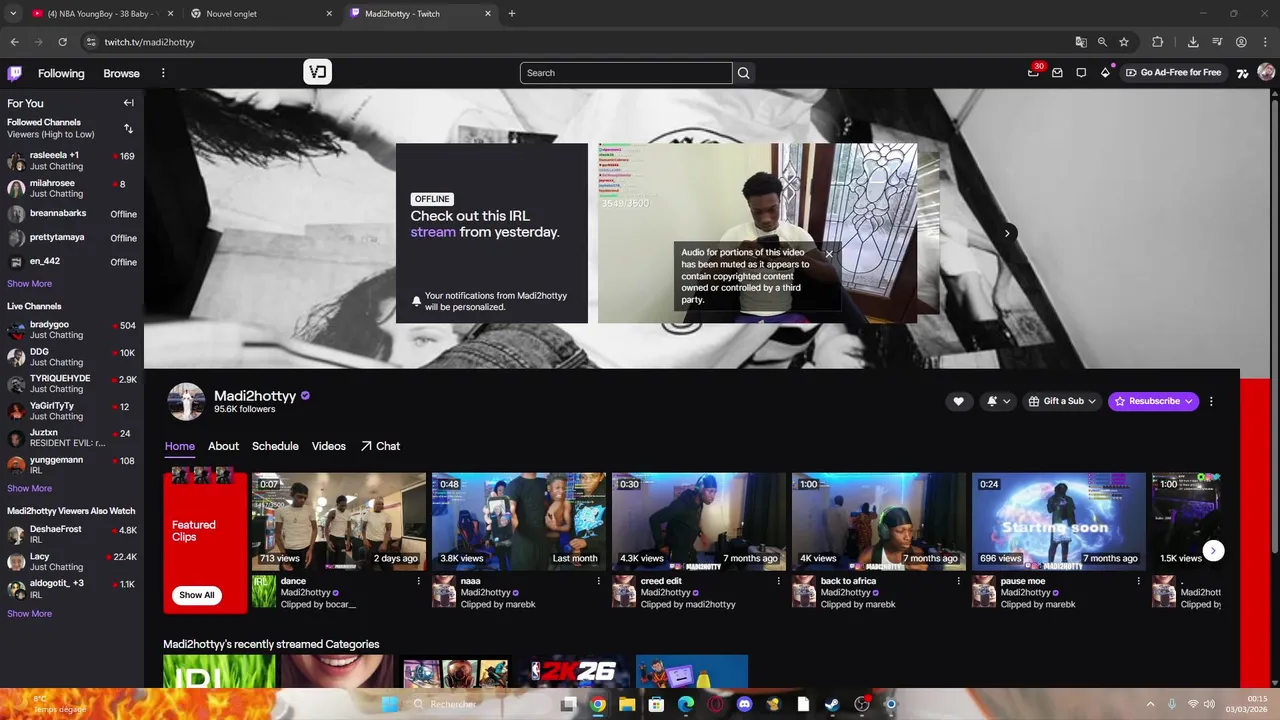The image size is (1280, 720).
Task: Open the Madi2hottyy channel name link
Action: [255, 396]
